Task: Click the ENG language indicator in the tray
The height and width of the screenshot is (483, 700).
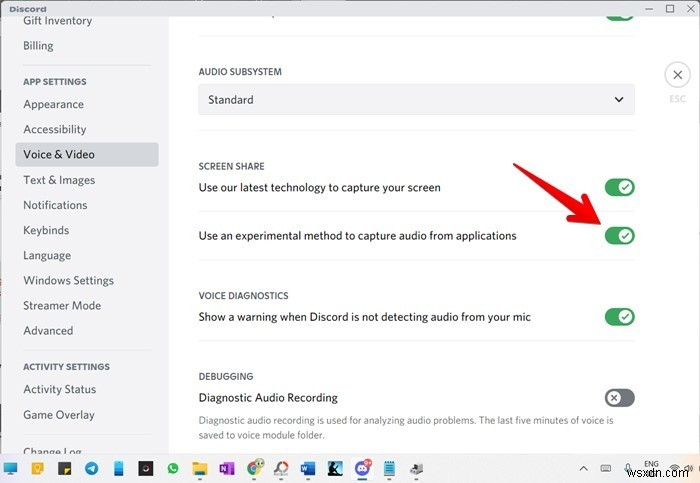Action: click(651, 464)
